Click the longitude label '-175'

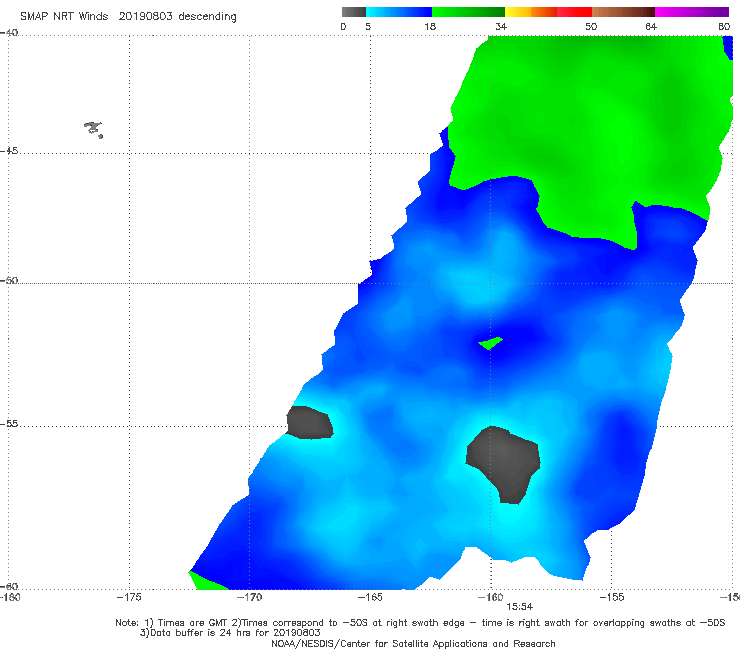point(129,597)
